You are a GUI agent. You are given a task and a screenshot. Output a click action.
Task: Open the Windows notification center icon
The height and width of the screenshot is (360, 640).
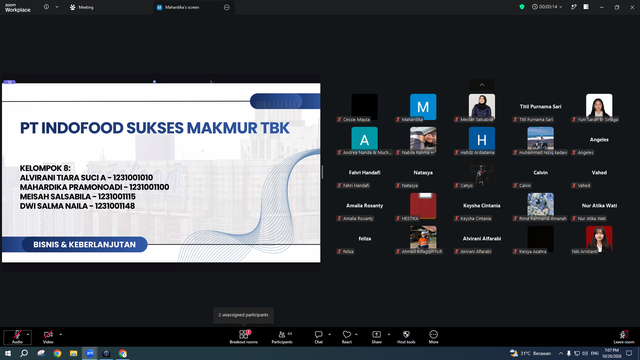tap(629, 353)
